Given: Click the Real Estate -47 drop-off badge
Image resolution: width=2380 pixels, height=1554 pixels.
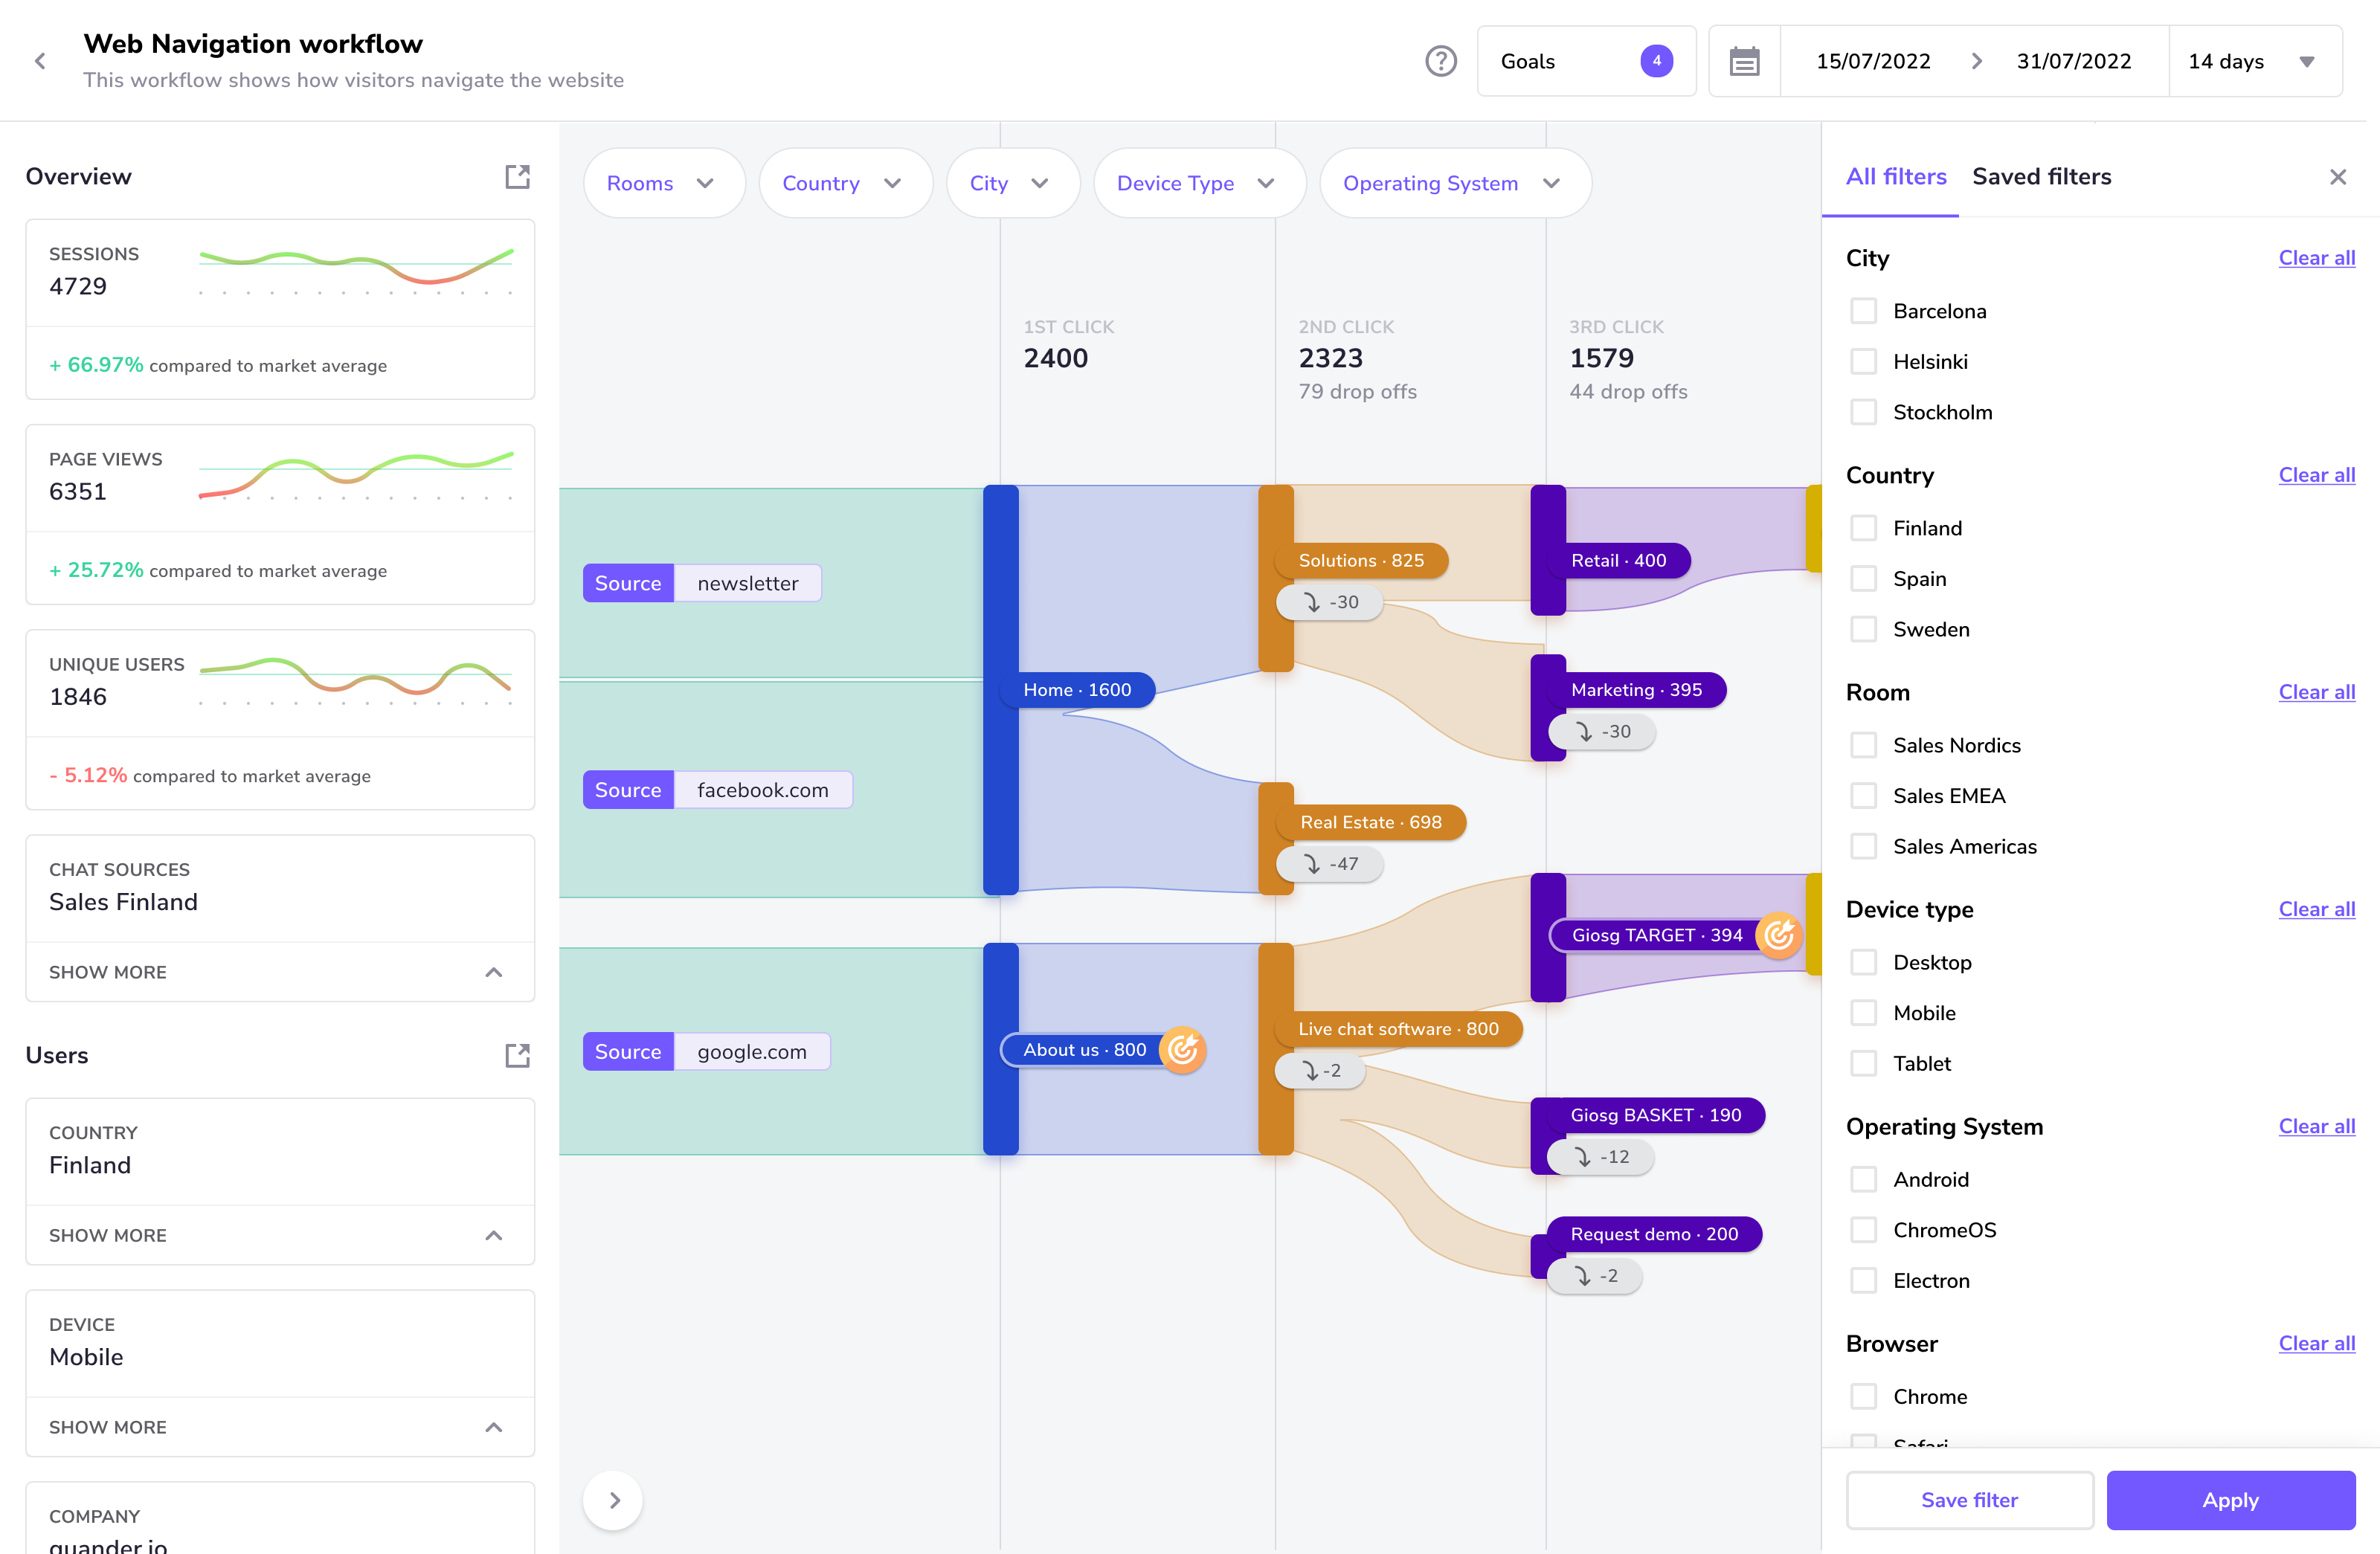Looking at the screenshot, I should click(x=1330, y=864).
